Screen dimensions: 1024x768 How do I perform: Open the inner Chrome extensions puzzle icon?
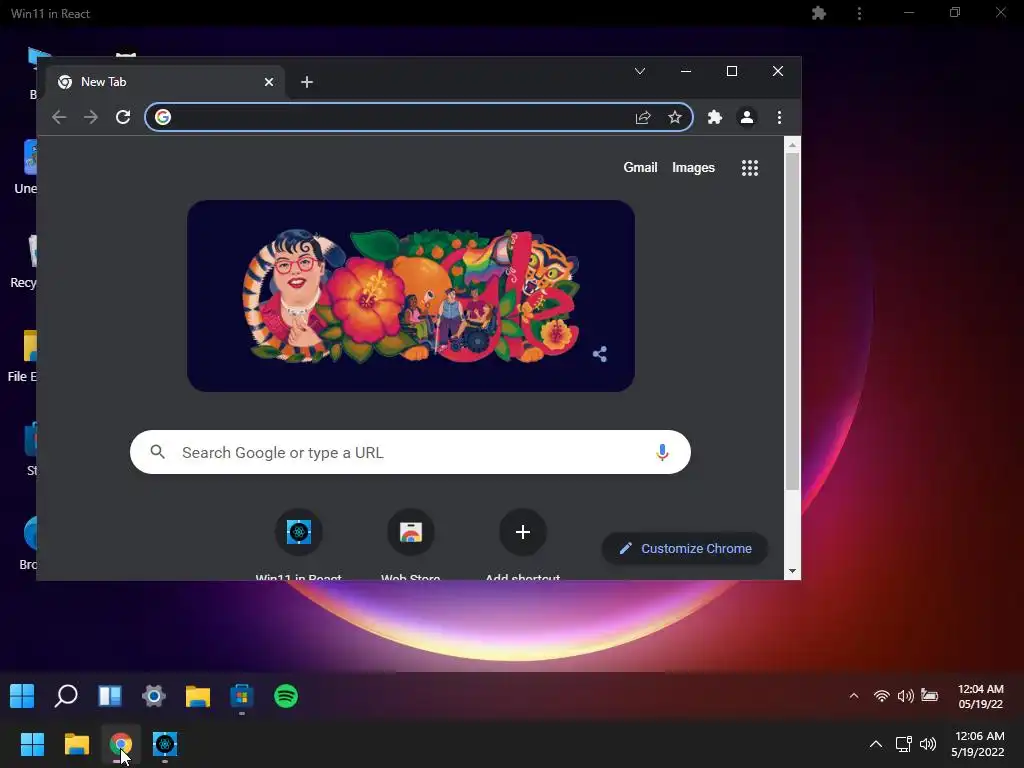(x=715, y=117)
